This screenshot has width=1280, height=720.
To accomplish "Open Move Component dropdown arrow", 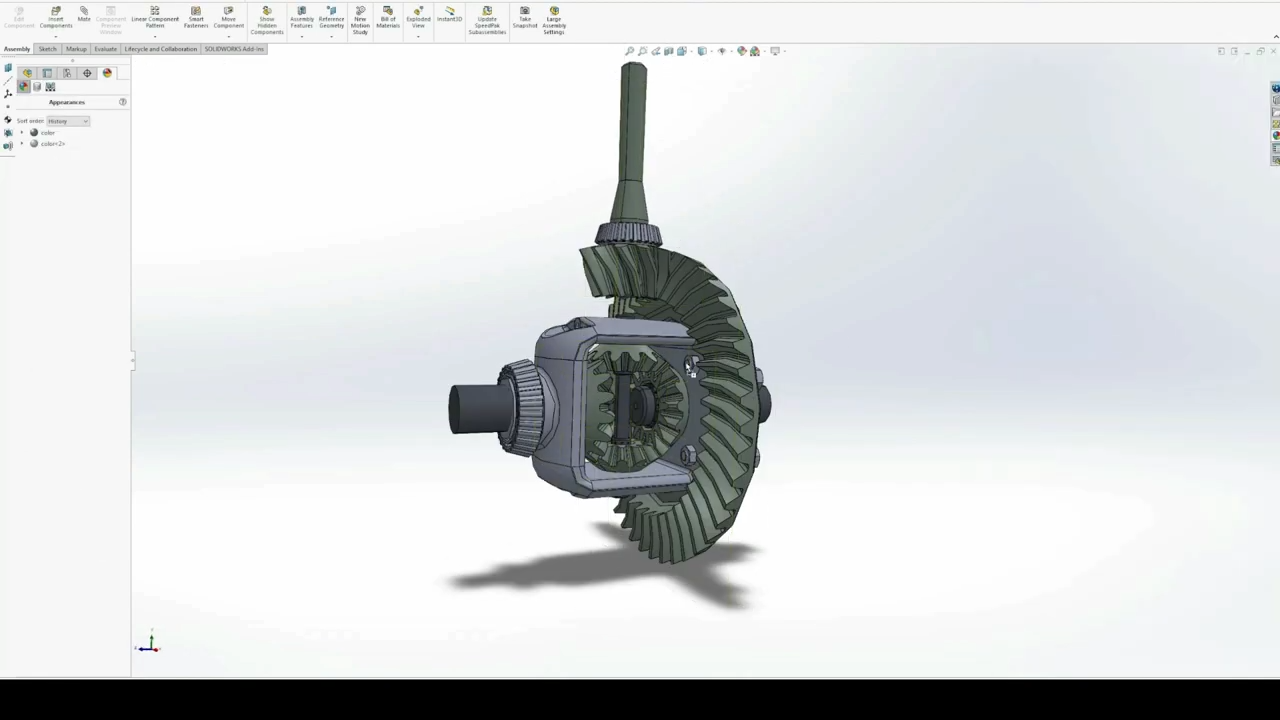I will [228, 35].
